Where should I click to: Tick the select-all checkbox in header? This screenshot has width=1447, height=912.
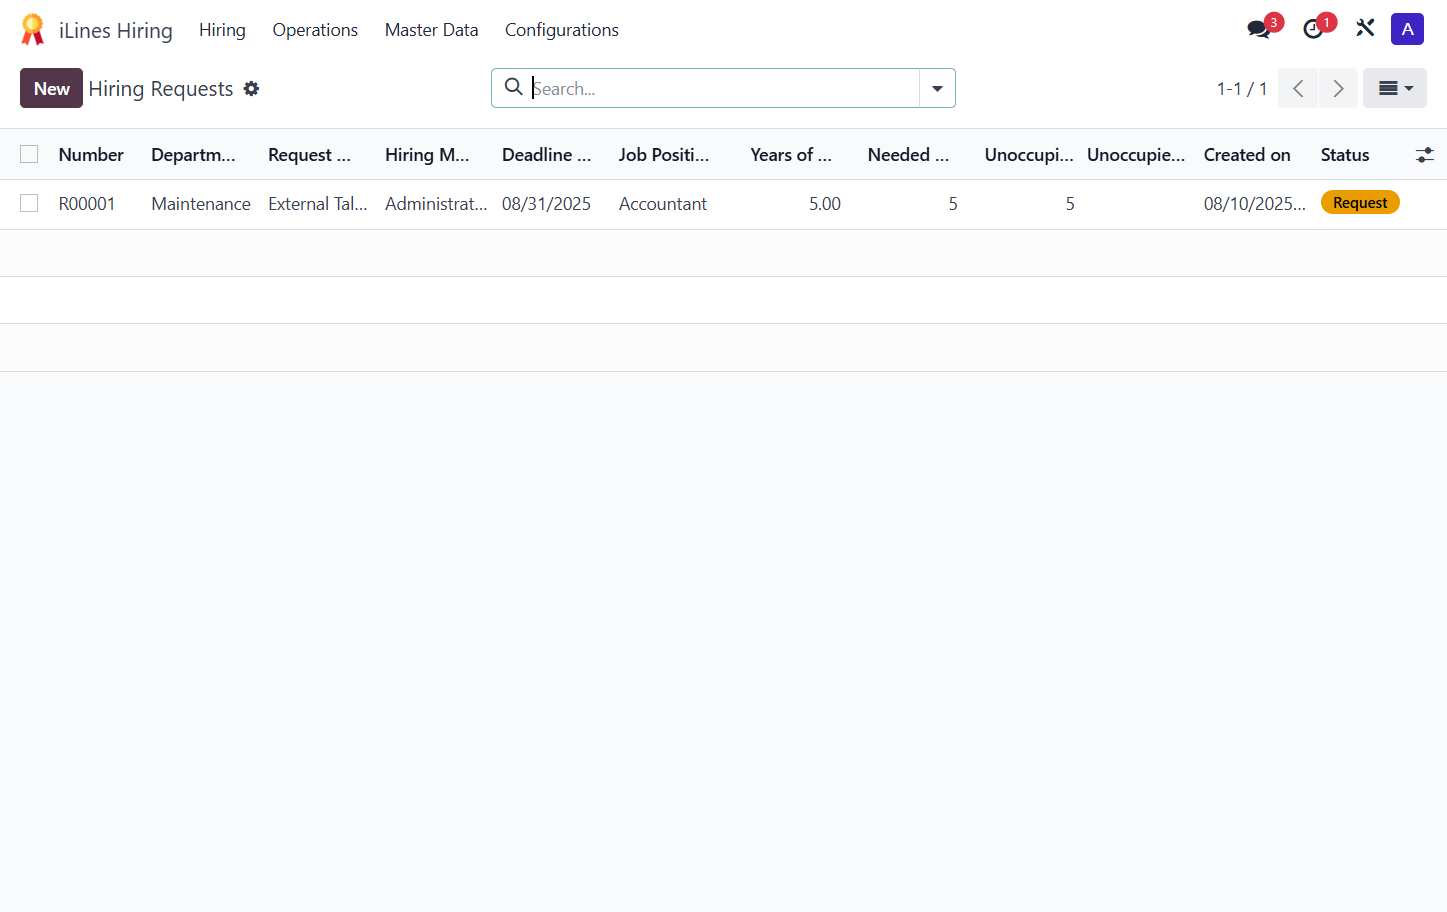coord(29,154)
